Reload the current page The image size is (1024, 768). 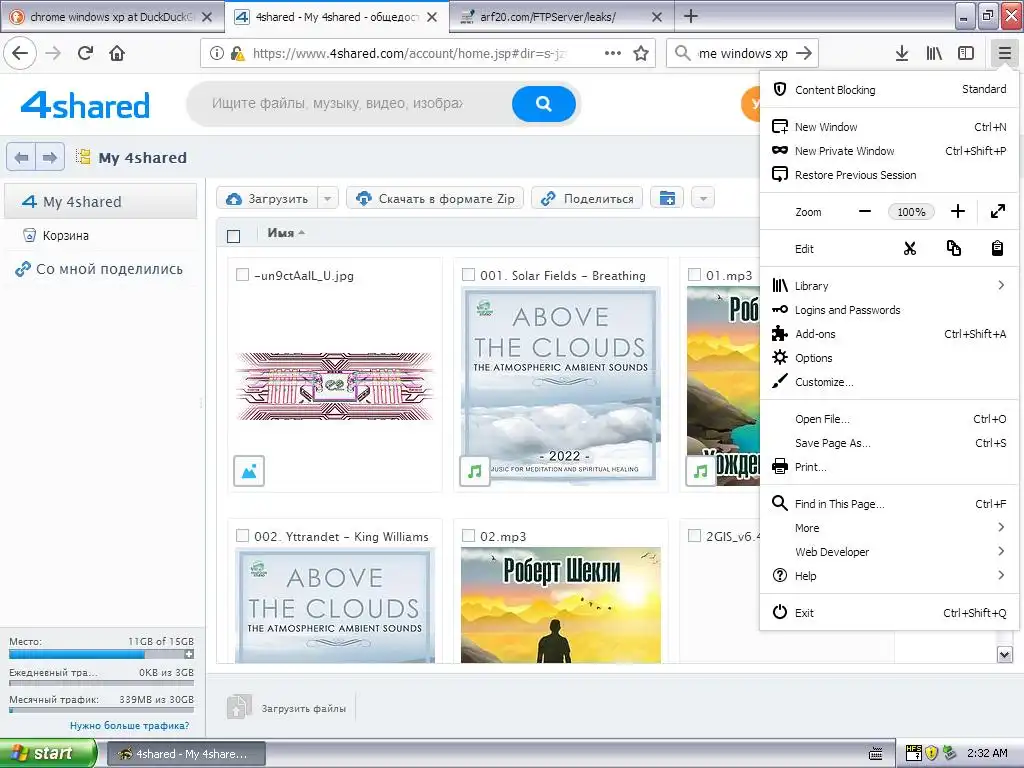(86, 53)
